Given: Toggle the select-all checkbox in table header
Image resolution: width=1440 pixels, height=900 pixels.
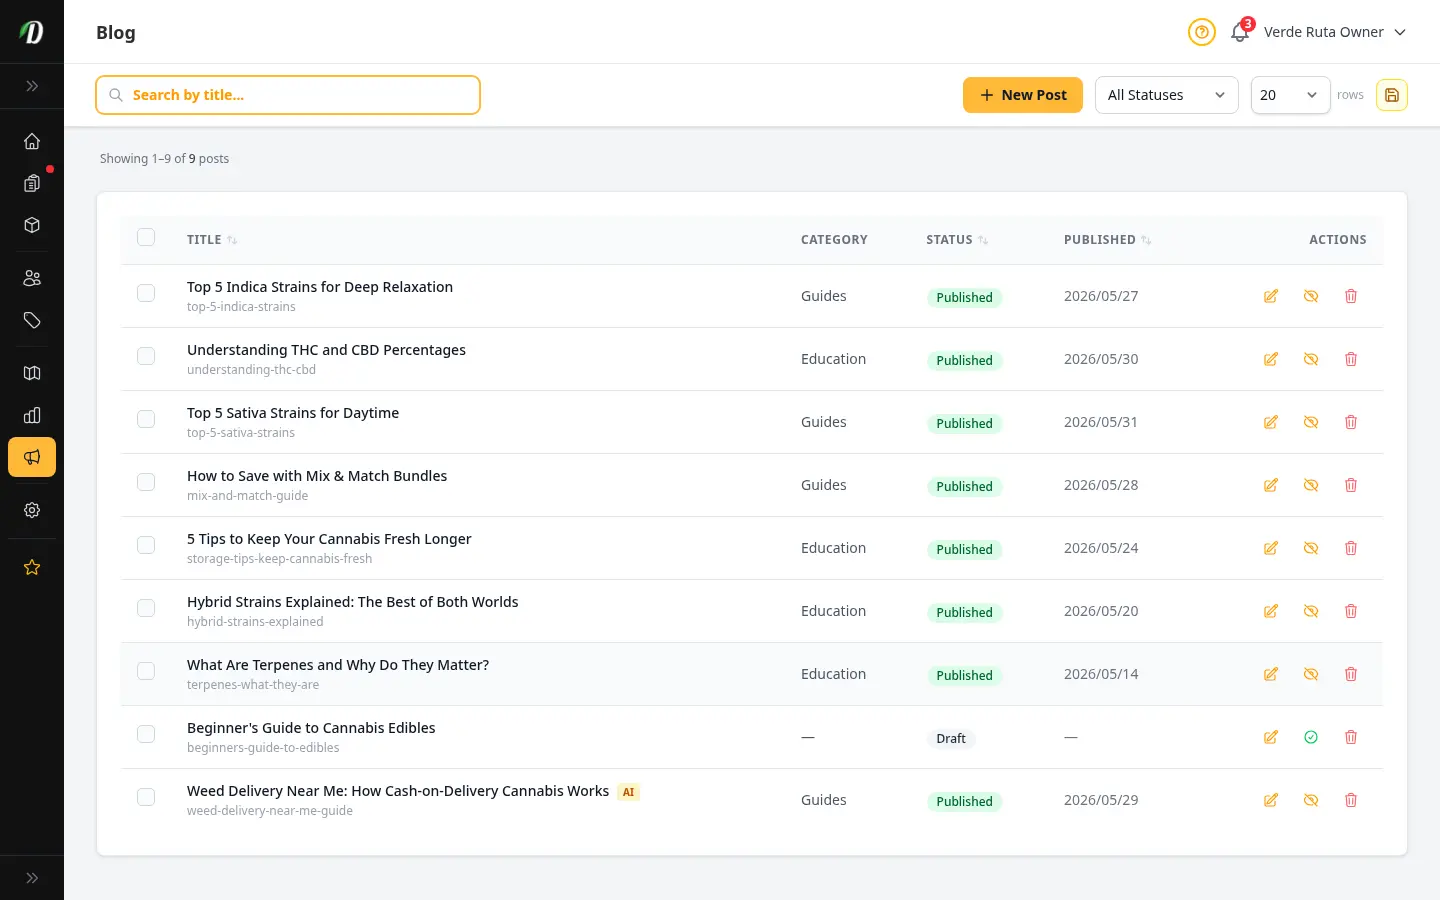Looking at the screenshot, I should click(146, 237).
